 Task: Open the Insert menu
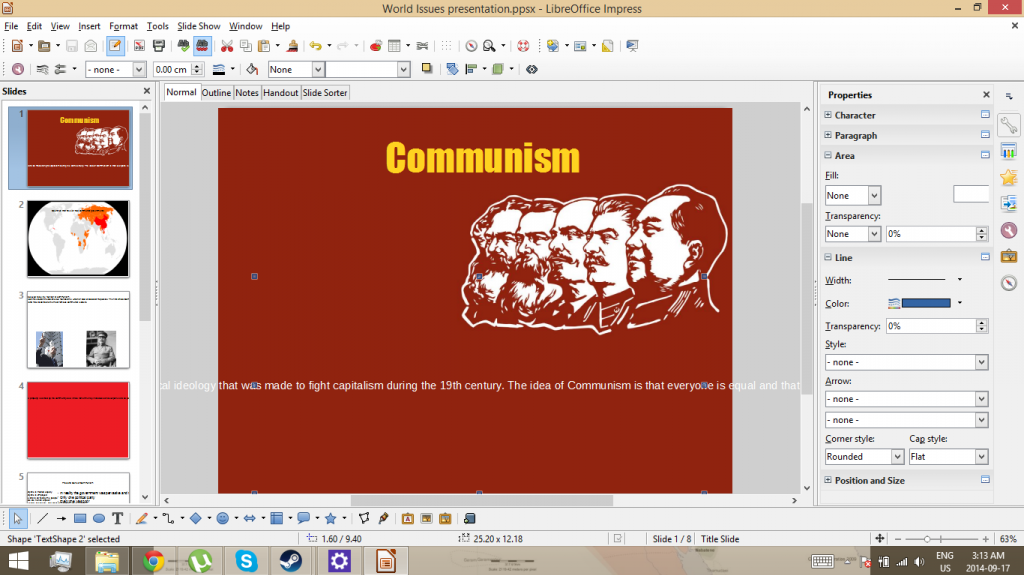[x=89, y=26]
